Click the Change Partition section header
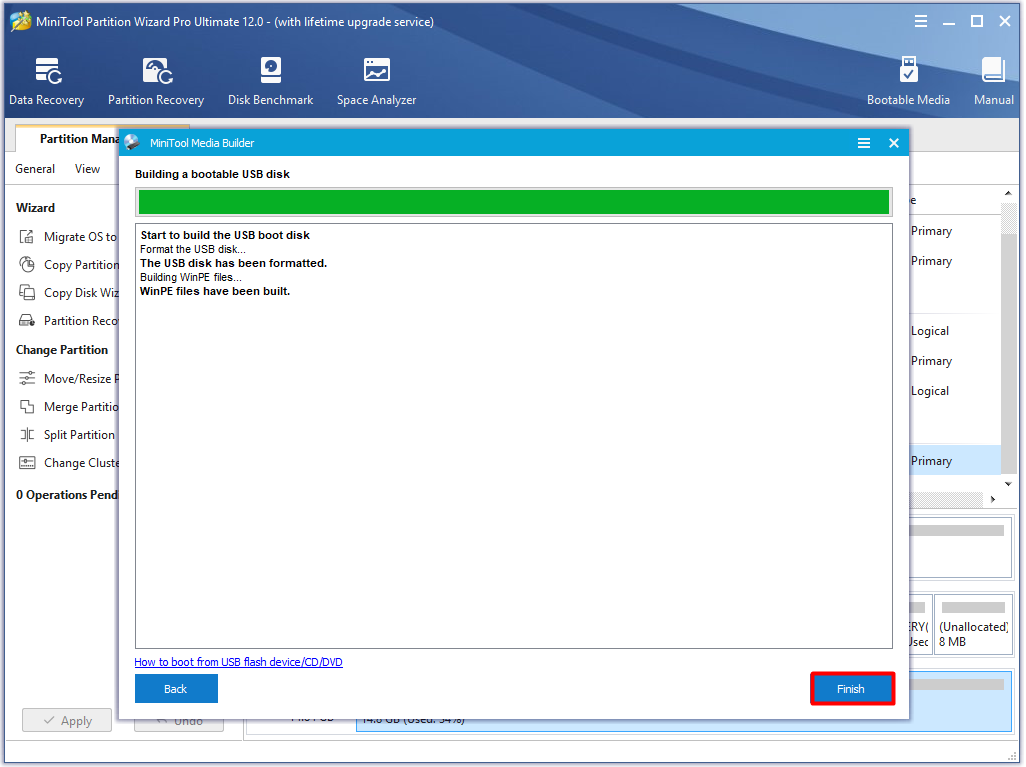Screen dimensions: 1026x767 [62, 349]
